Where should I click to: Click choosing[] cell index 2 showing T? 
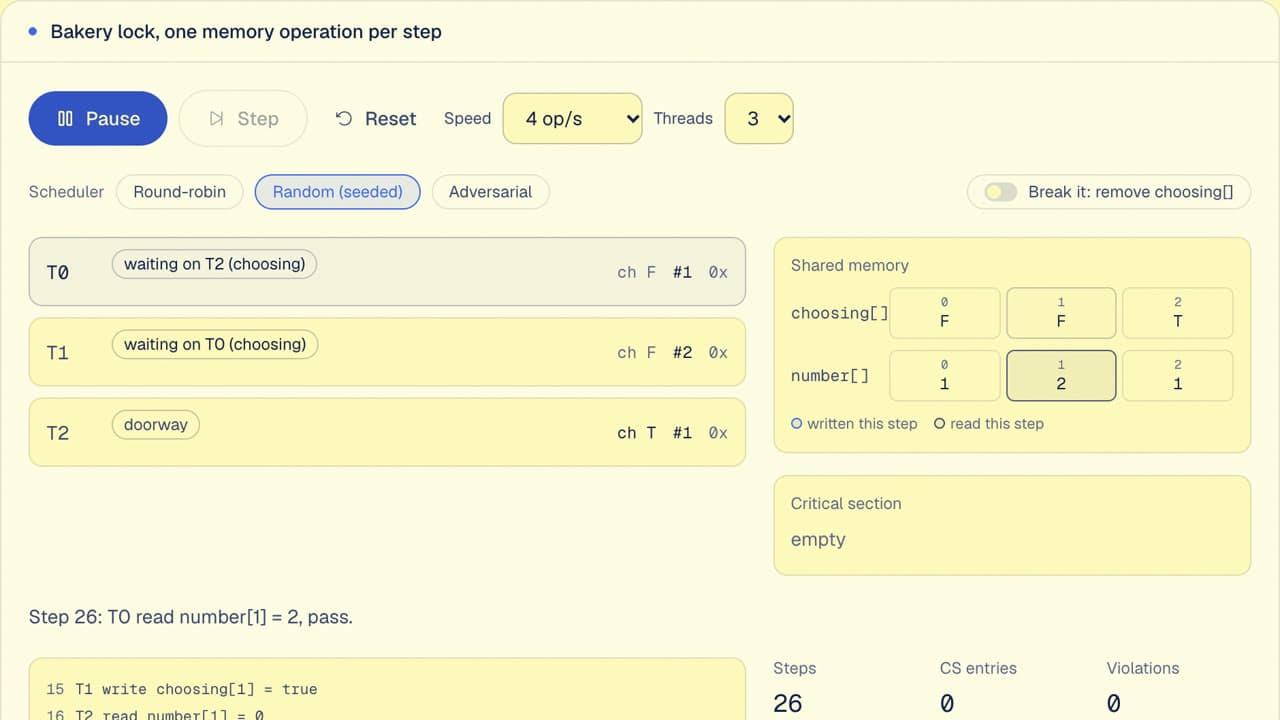(1177, 313)
